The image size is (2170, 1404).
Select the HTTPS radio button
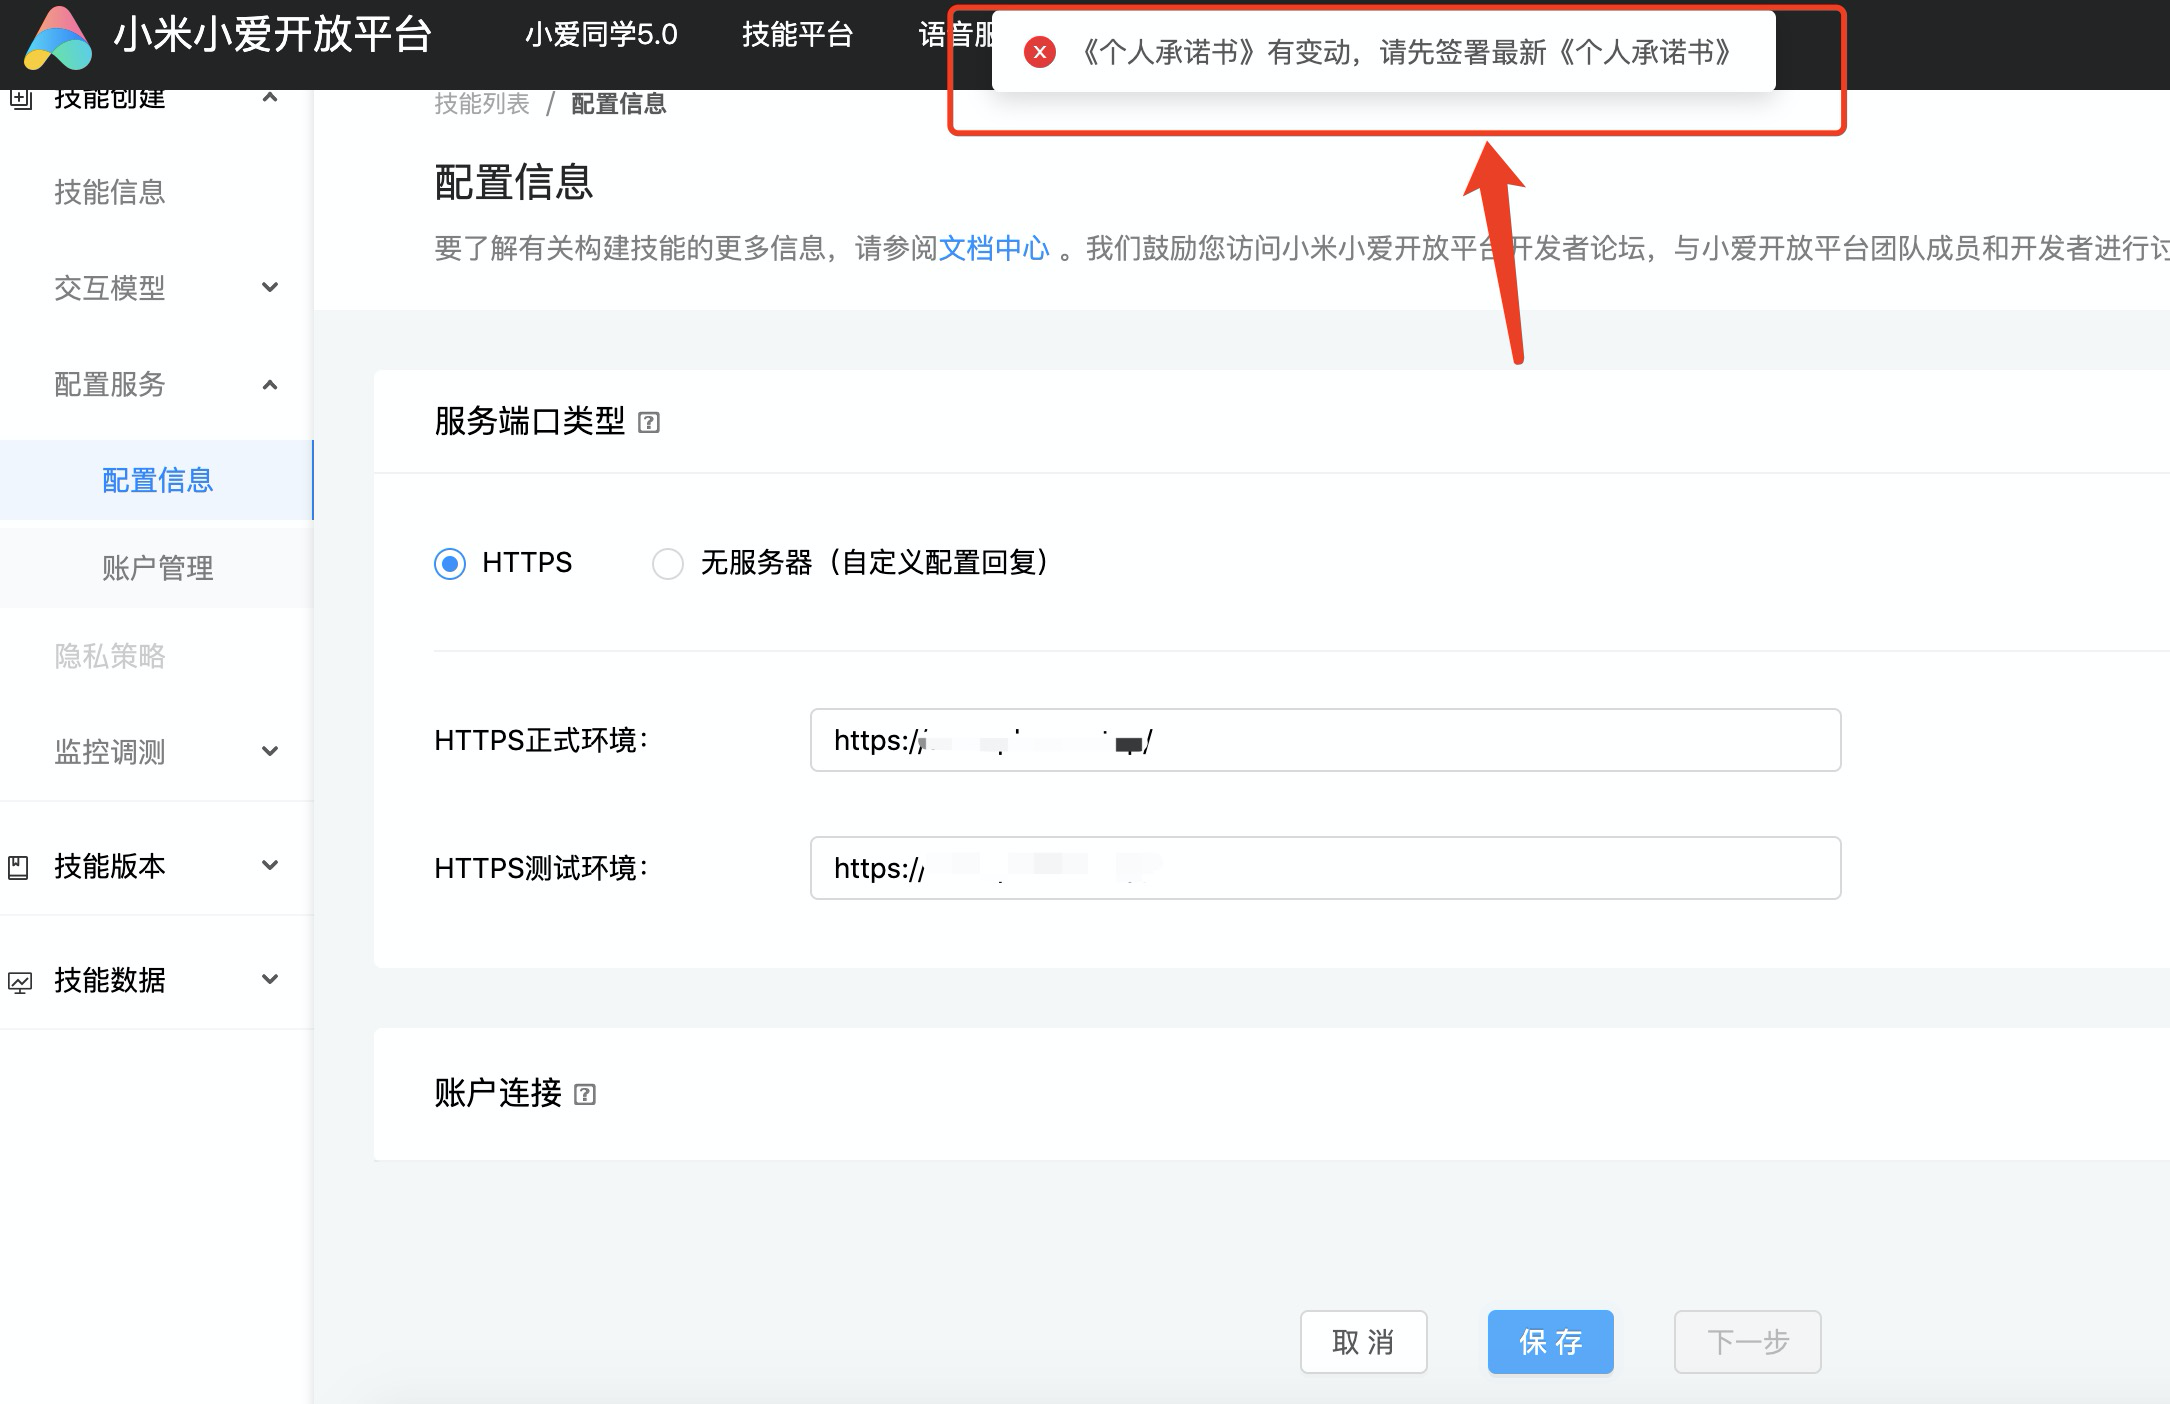(450, 564)
